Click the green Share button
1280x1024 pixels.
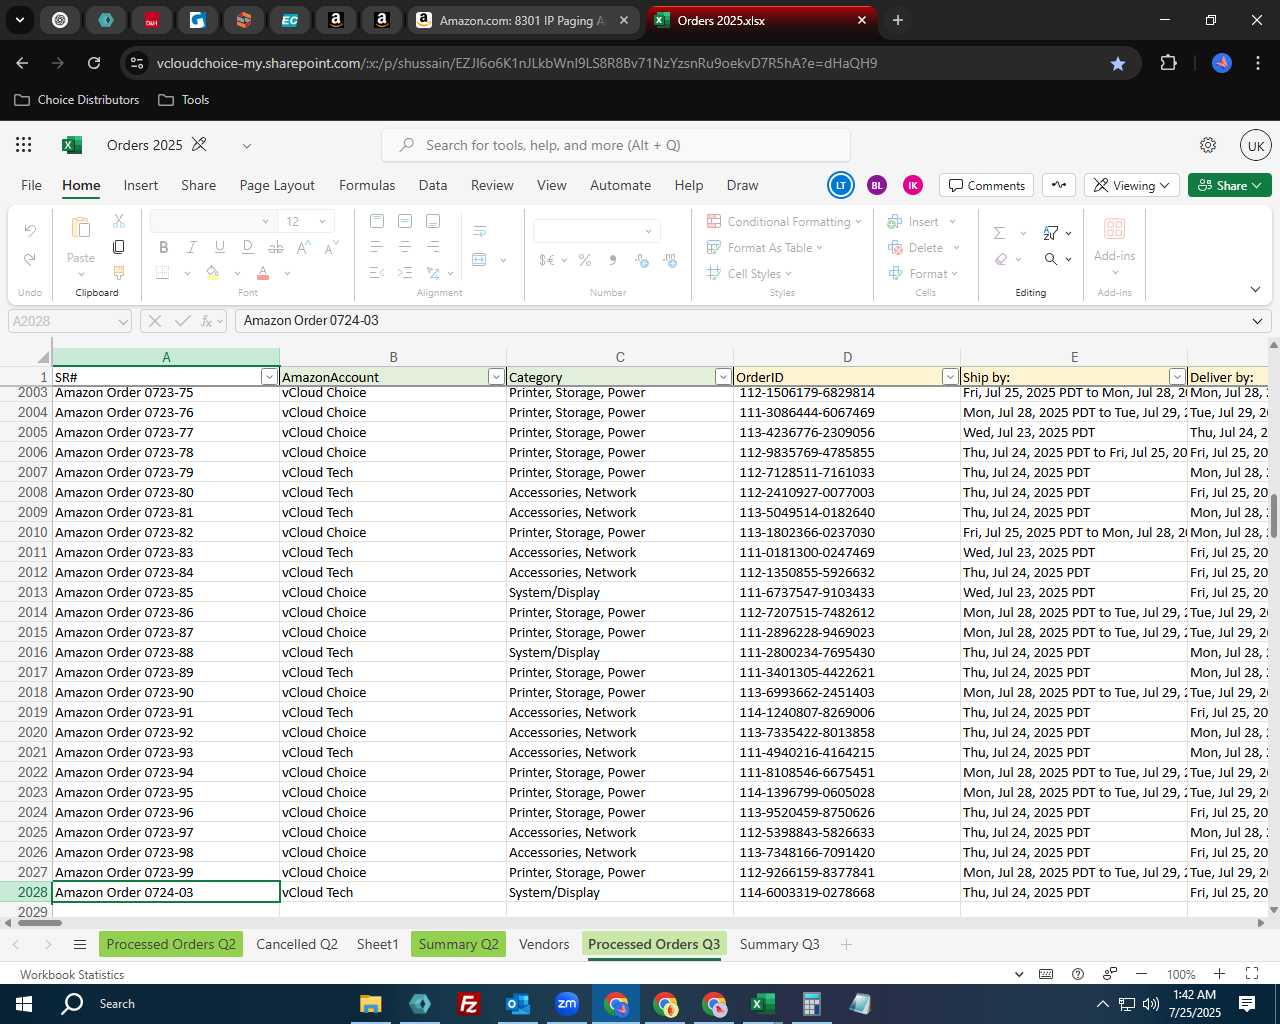1230,185
